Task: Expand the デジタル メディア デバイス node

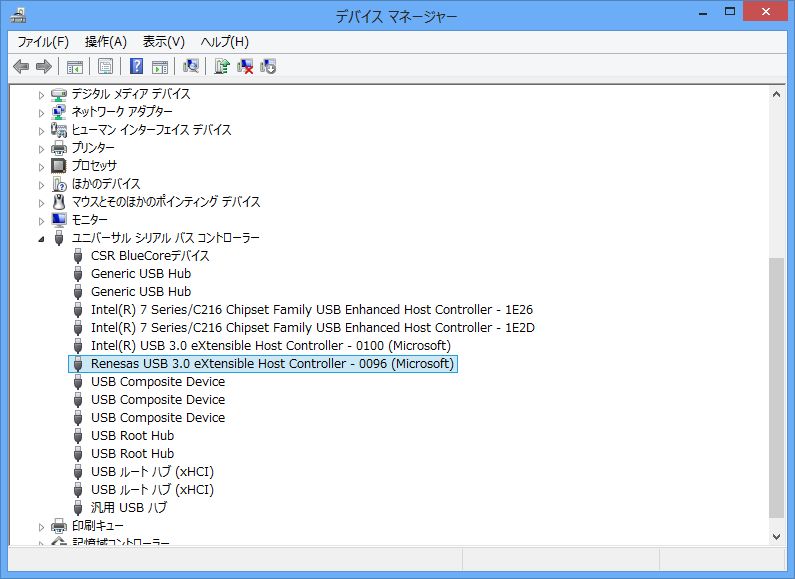Action: [41, 95]
